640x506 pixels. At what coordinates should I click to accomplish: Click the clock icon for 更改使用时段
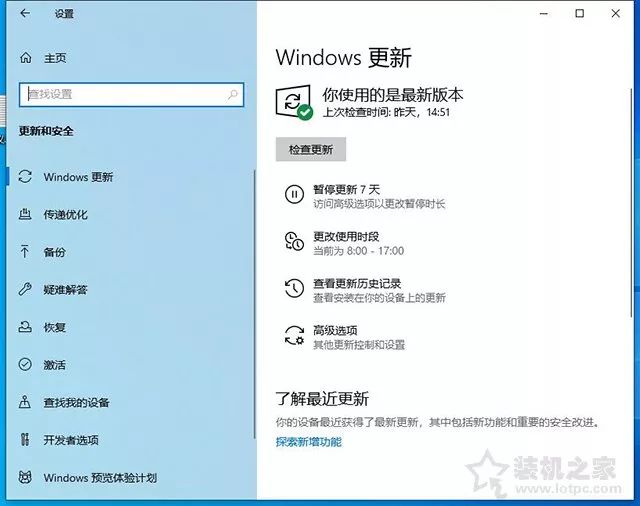[294, 241]
